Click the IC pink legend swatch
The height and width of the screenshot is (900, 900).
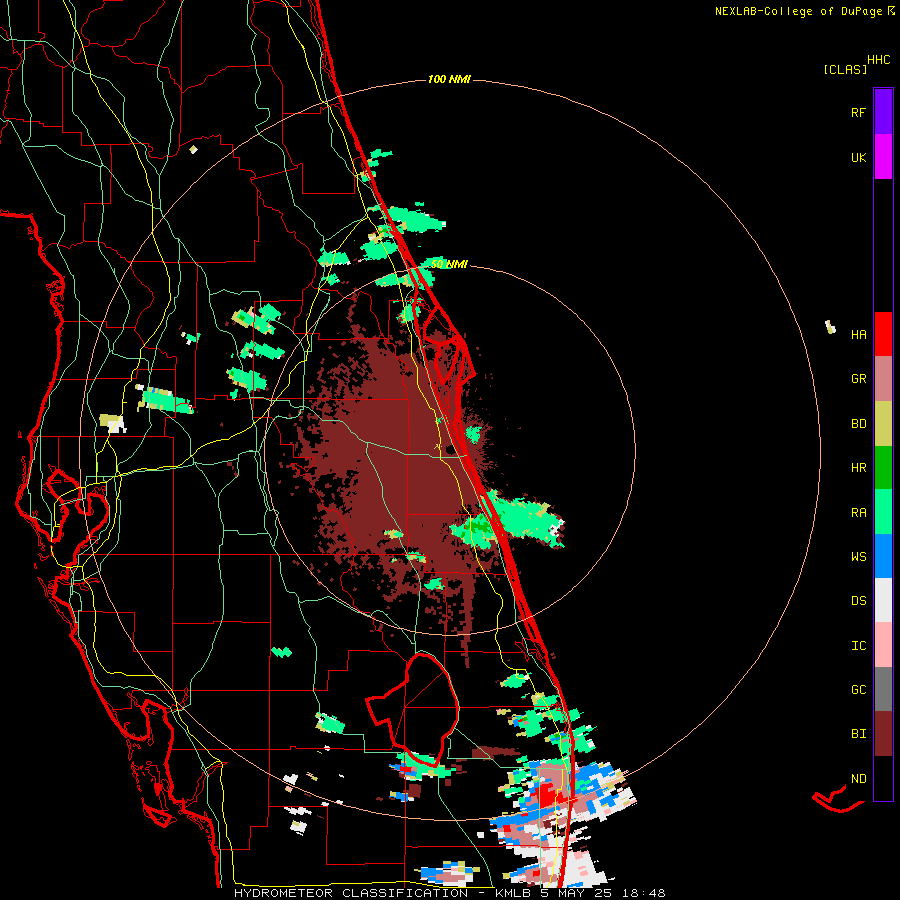coord(883,645)
